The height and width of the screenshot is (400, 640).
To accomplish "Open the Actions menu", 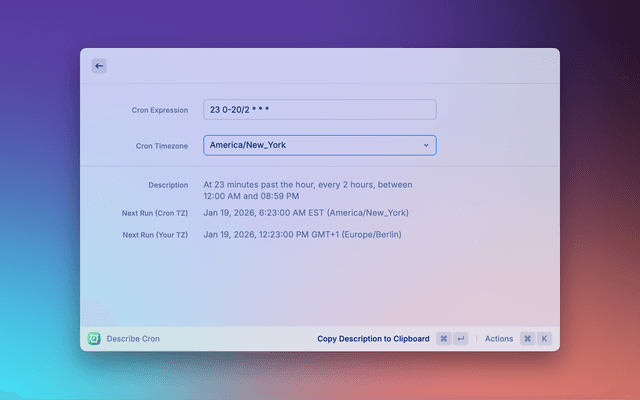I will click(498, 339).
